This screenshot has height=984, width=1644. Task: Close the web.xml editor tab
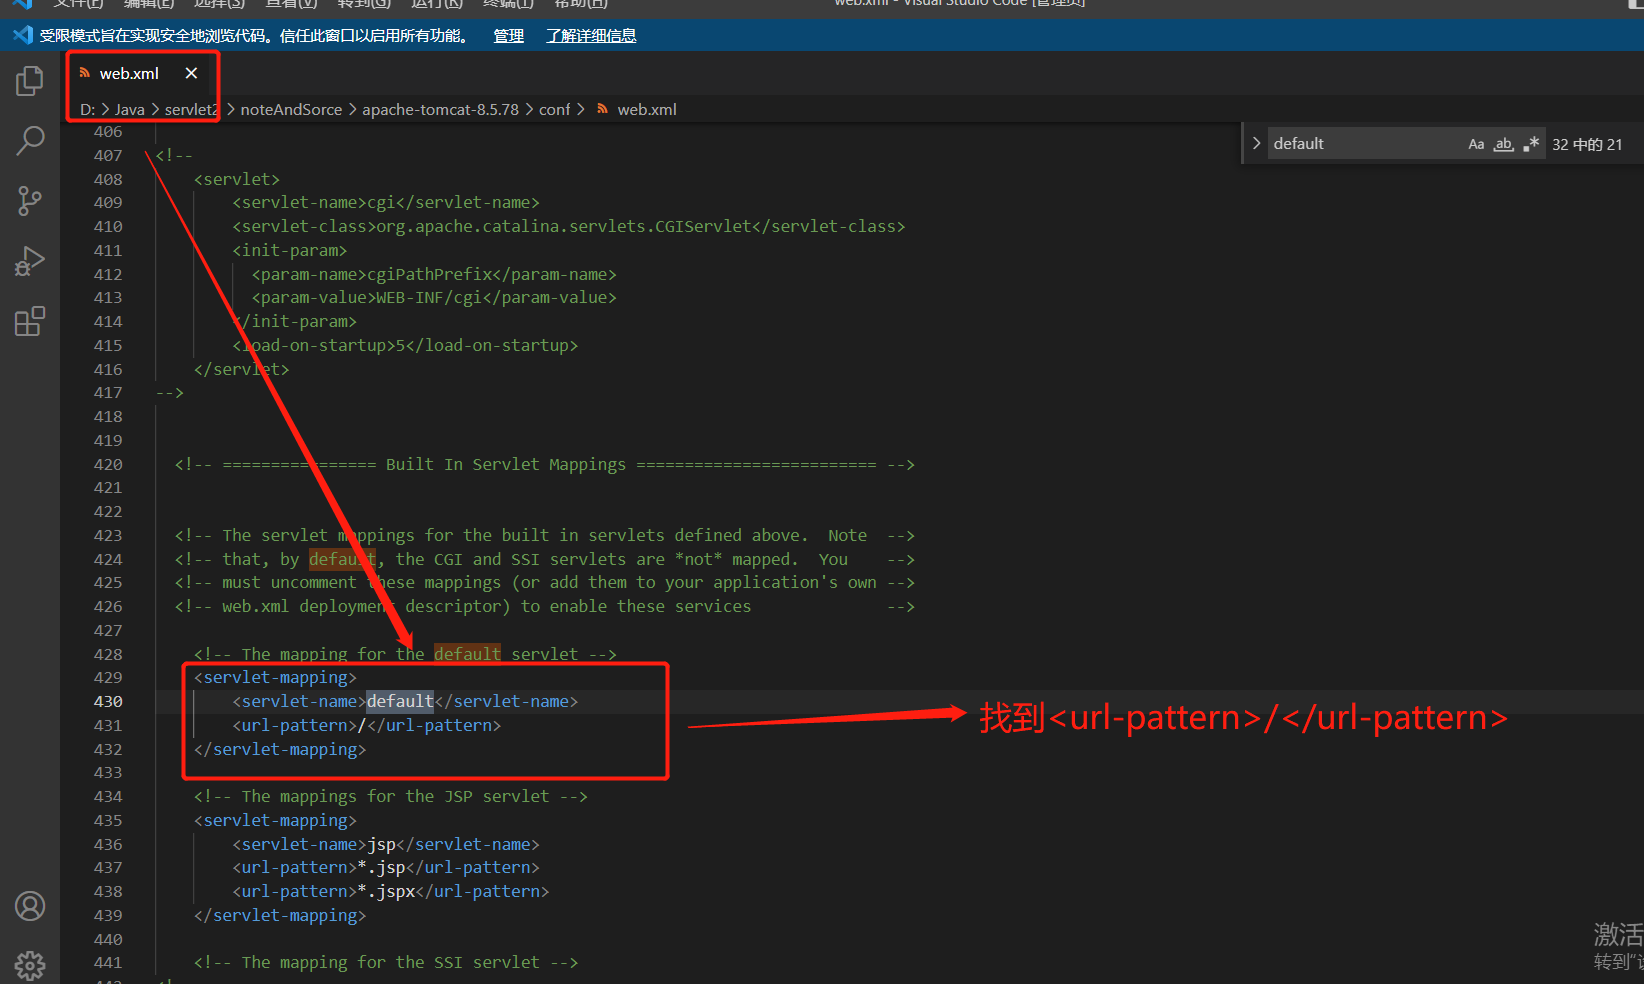pyautogui.click(x=191, y=73)
